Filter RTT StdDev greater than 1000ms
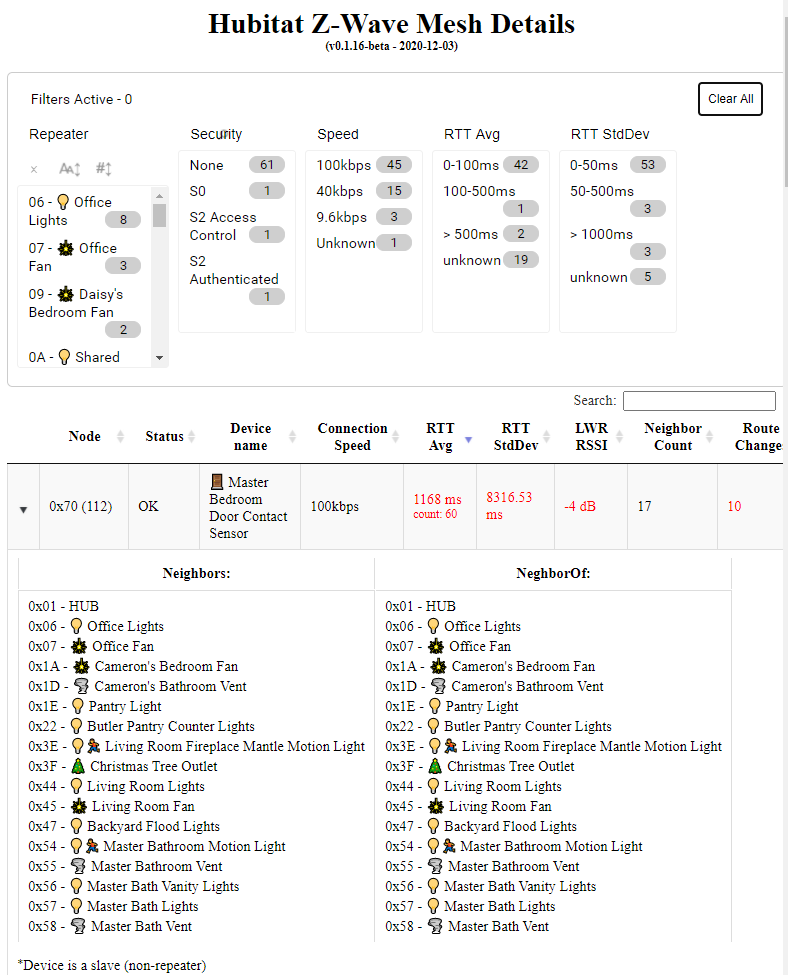 (617, 243)
